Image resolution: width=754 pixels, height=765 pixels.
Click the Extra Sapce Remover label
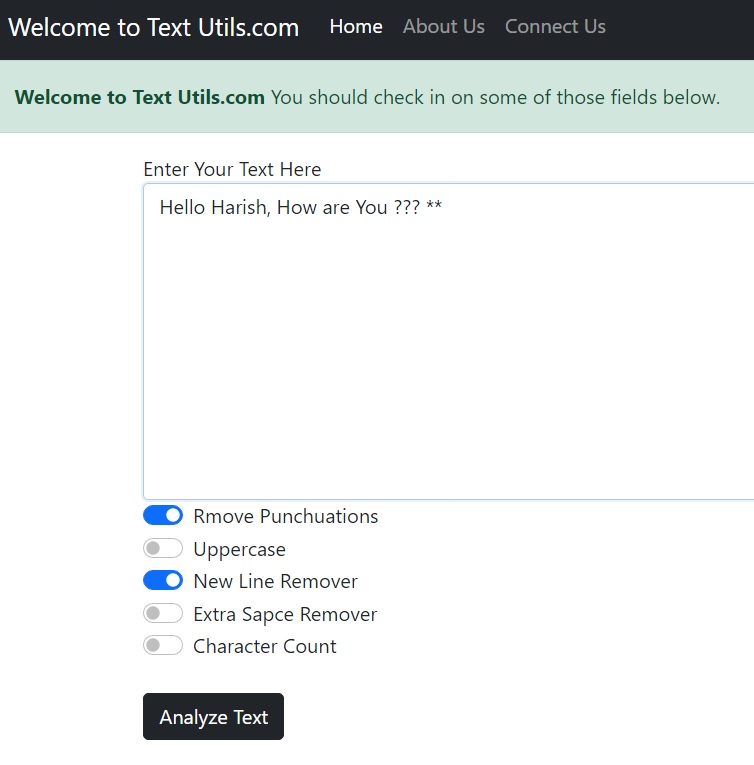(285, 615)
